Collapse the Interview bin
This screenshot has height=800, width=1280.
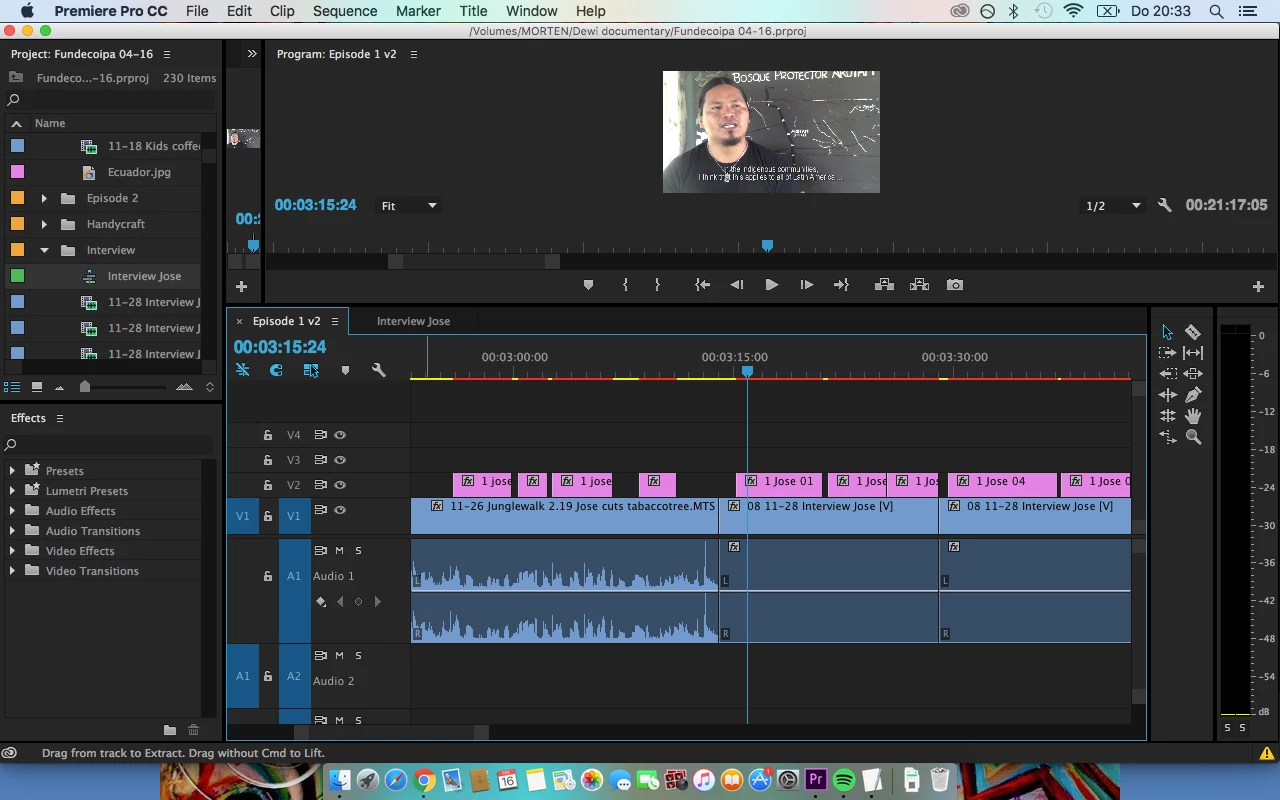[x=44, y=250]
